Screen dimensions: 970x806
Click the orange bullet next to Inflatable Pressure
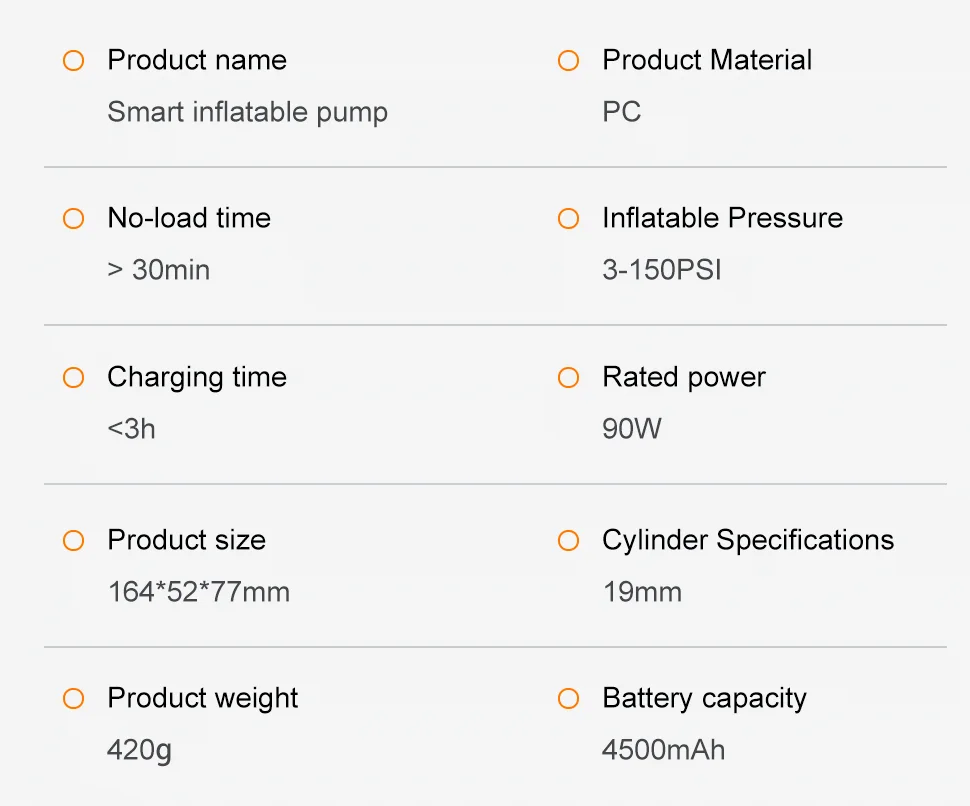coord(568,219)
